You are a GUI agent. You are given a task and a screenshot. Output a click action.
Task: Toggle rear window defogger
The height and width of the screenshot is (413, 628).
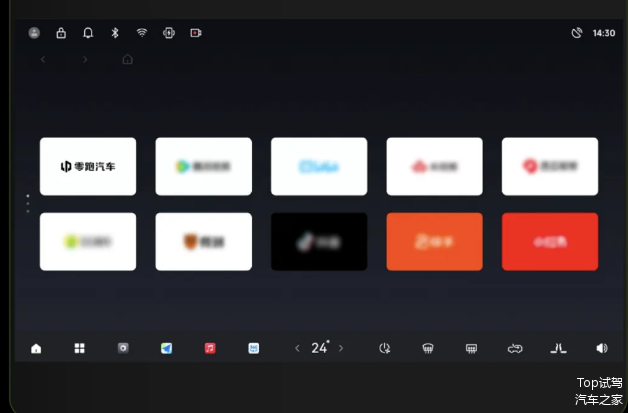pos(471,348)
